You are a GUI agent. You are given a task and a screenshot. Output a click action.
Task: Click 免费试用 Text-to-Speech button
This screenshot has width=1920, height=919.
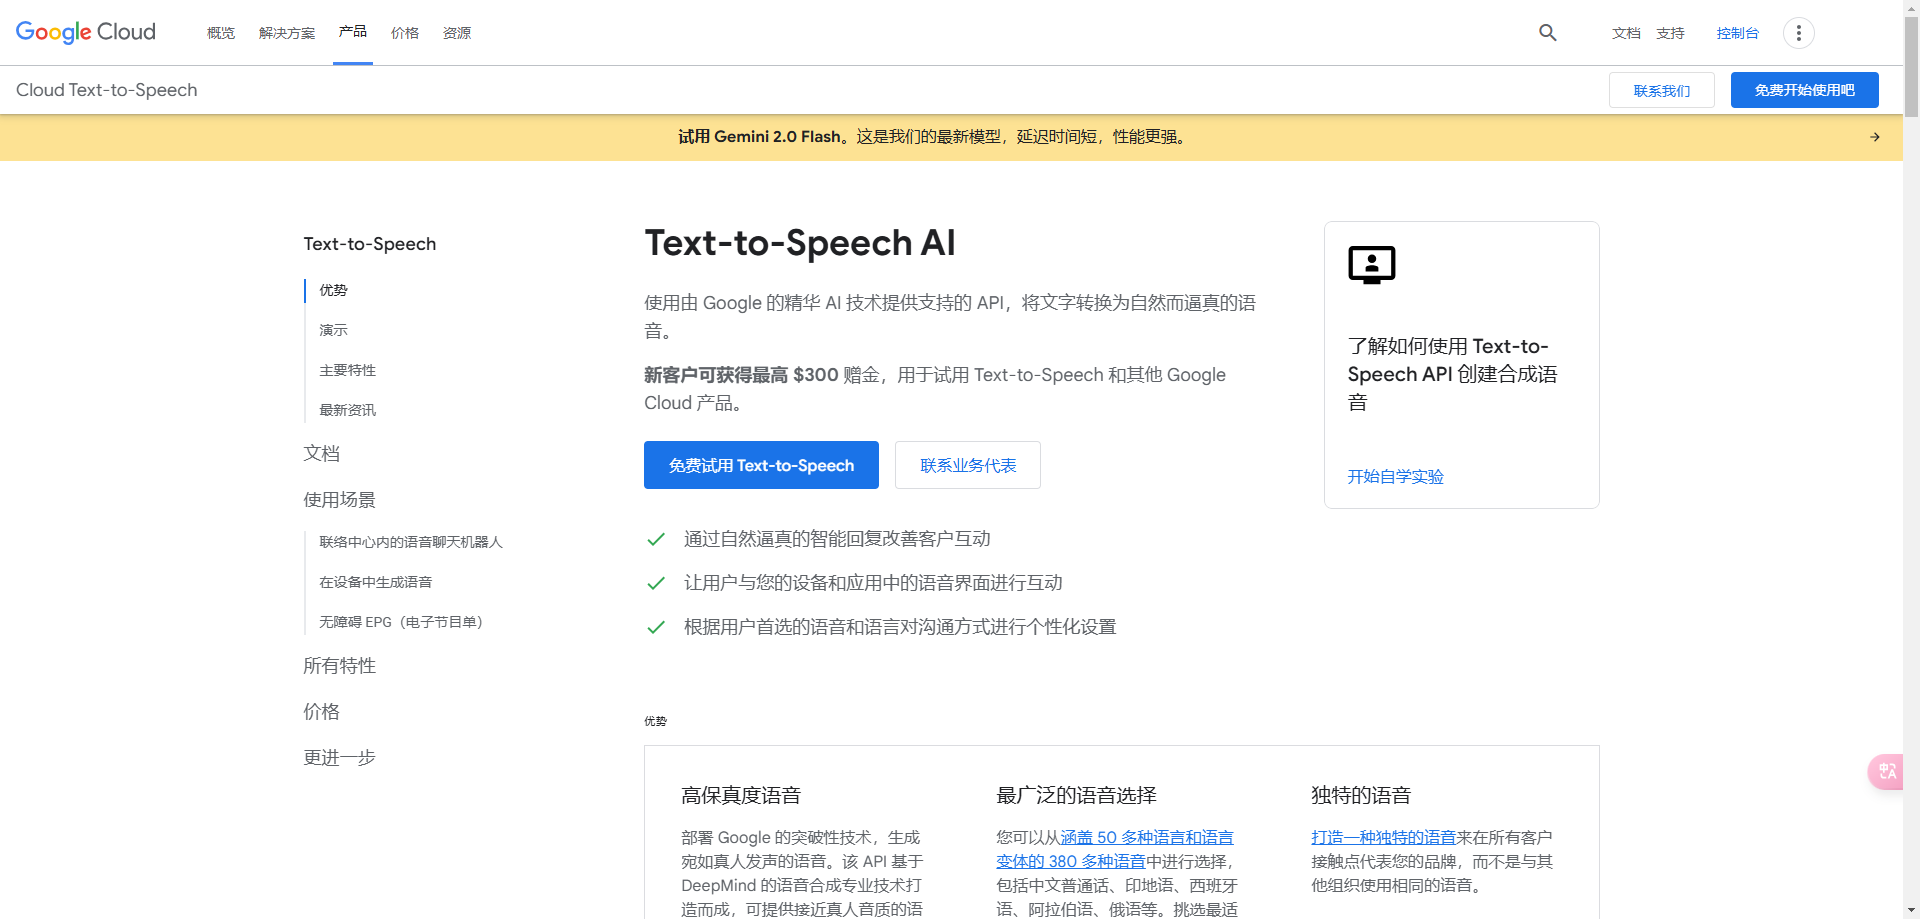(x=761, y=465)
